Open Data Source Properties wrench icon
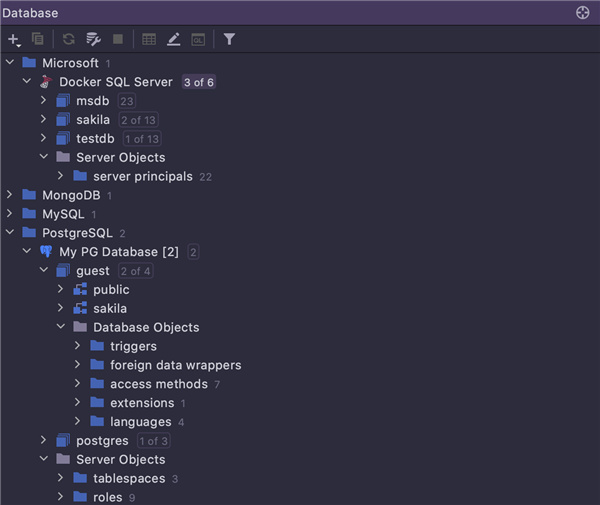This screenshot has width=600, height=505. click(x=93, y=39)
